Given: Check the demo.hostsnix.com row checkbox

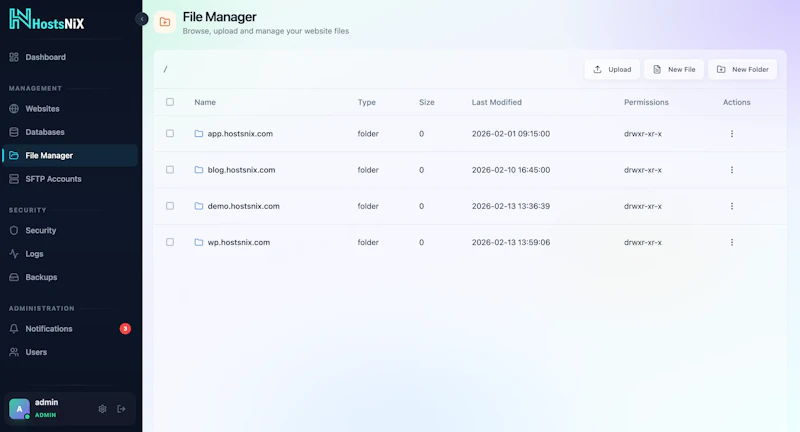Looking at the screenshot, I should click(170, 206).
